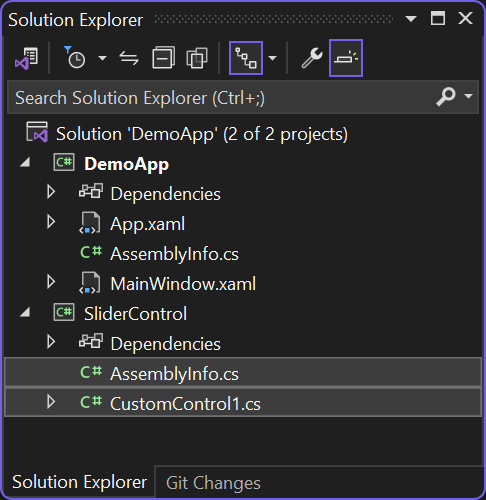The height and width of the screenshot is (500, 486).
Task: Click the Show All Files icon
Action: [x=197, y=58]
